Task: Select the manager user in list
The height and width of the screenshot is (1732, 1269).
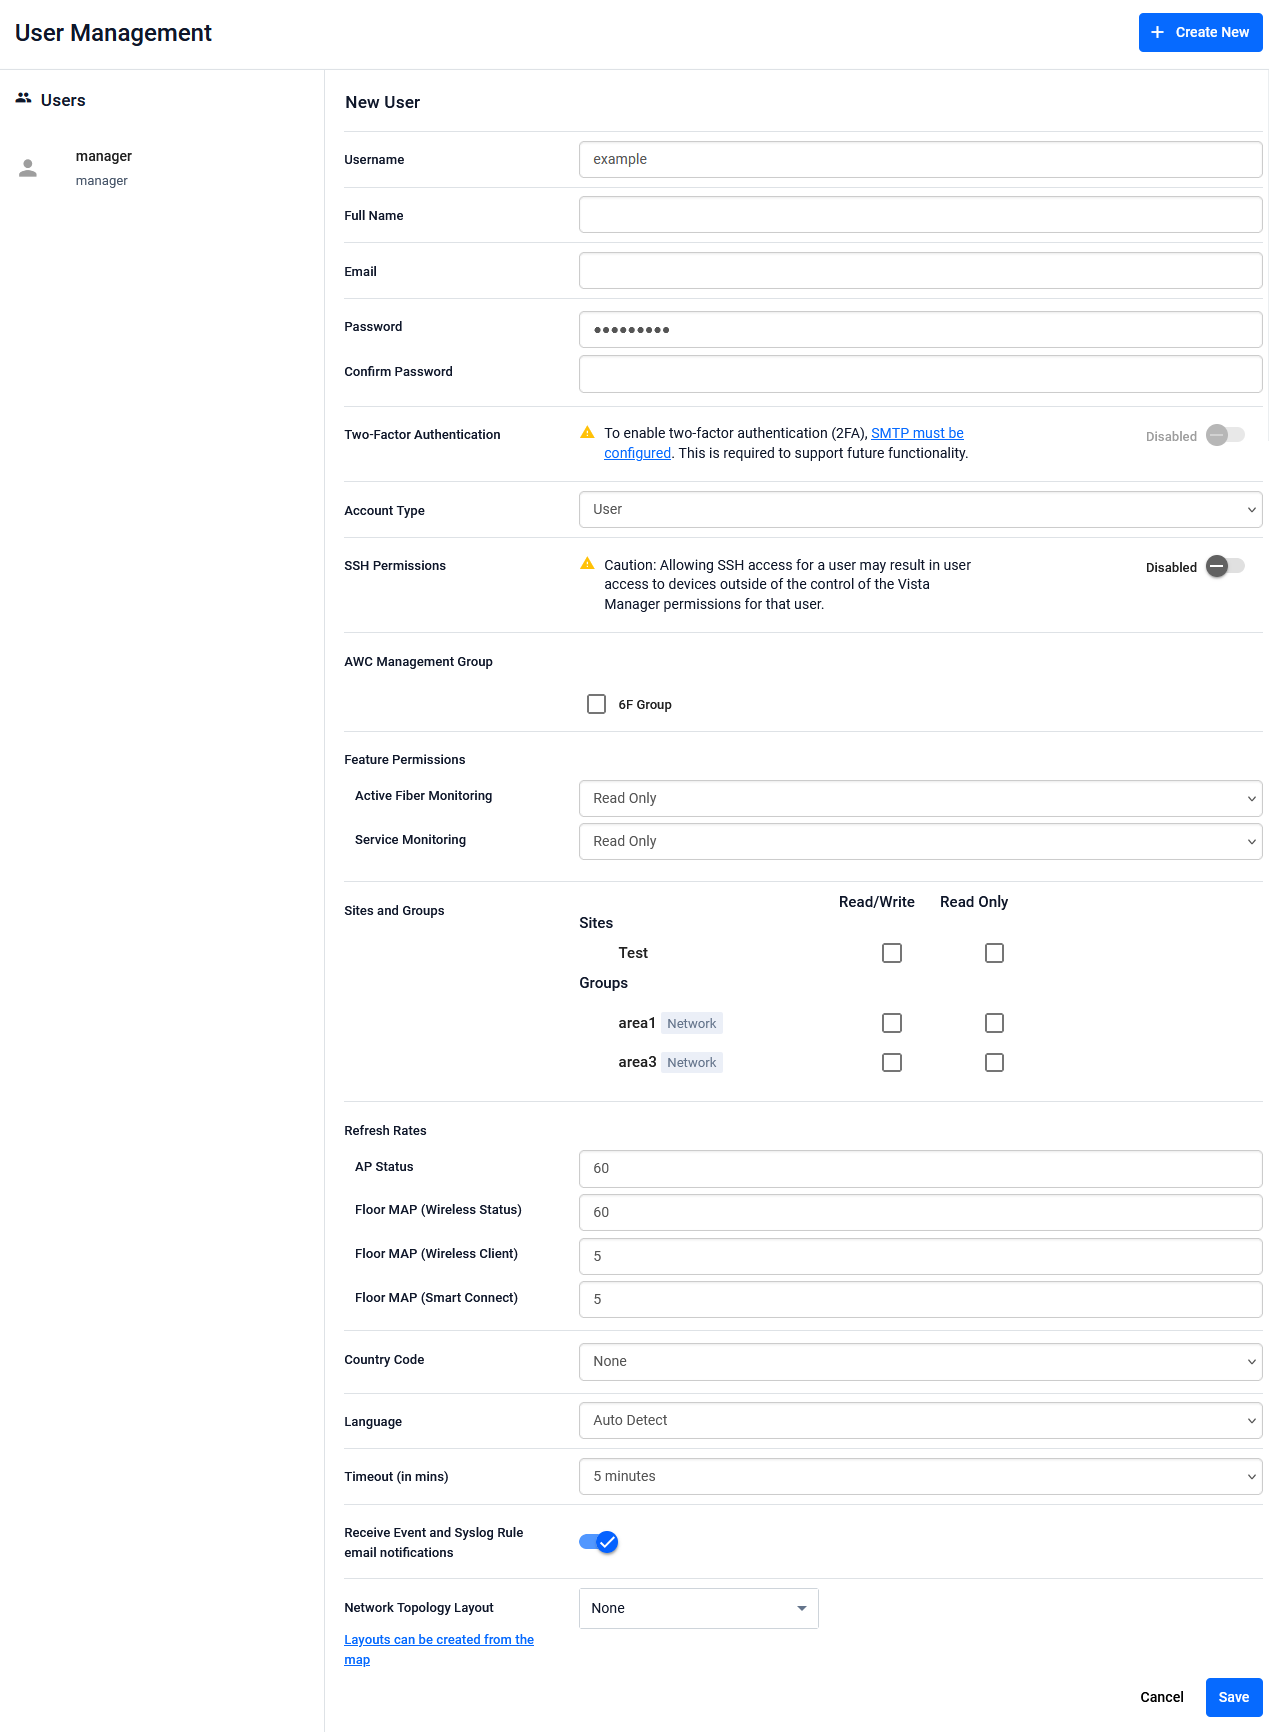Action: (x=103, y=168)
